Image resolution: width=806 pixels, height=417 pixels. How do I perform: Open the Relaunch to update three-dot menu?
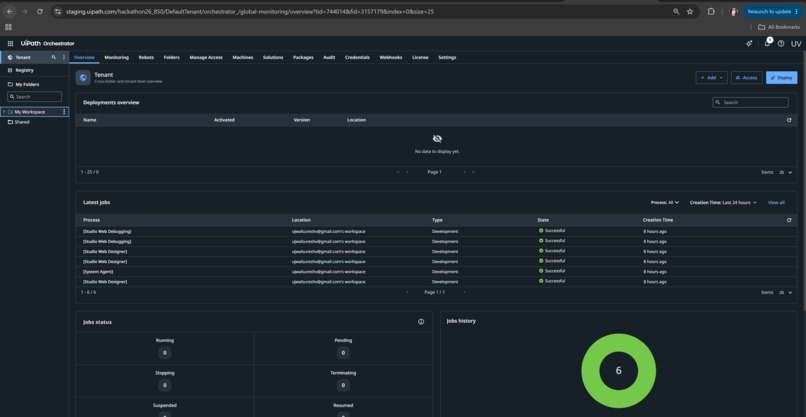(796, 11)
